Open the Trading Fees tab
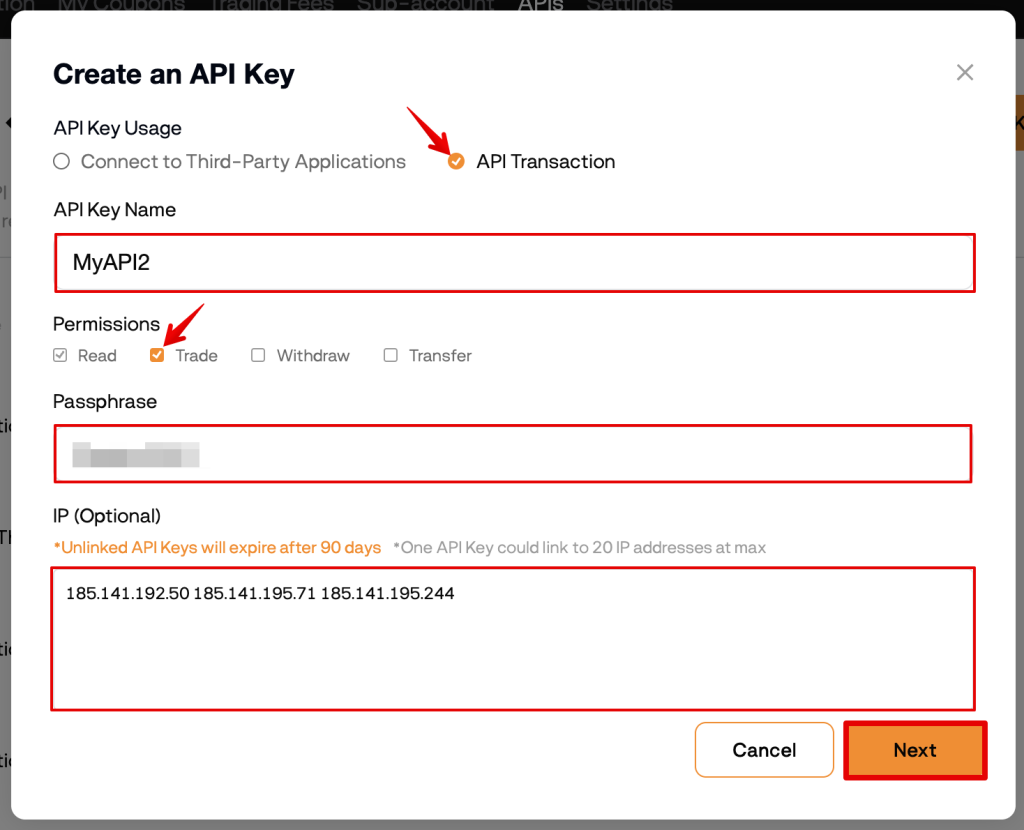This screenshot has width=1024, height=830. tap(272, 5)
